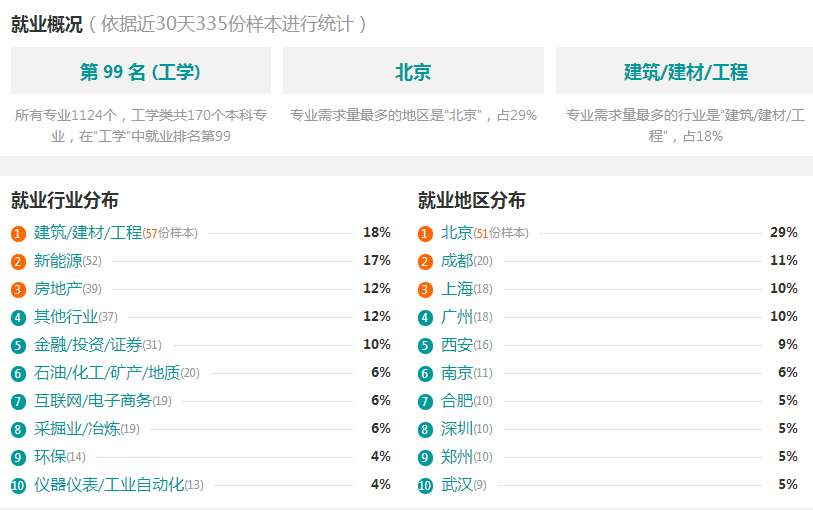This screenshot has width=813, height=510.
Task: Open the 互联网/电子商务 industry link
Action: tap(93, 400)
